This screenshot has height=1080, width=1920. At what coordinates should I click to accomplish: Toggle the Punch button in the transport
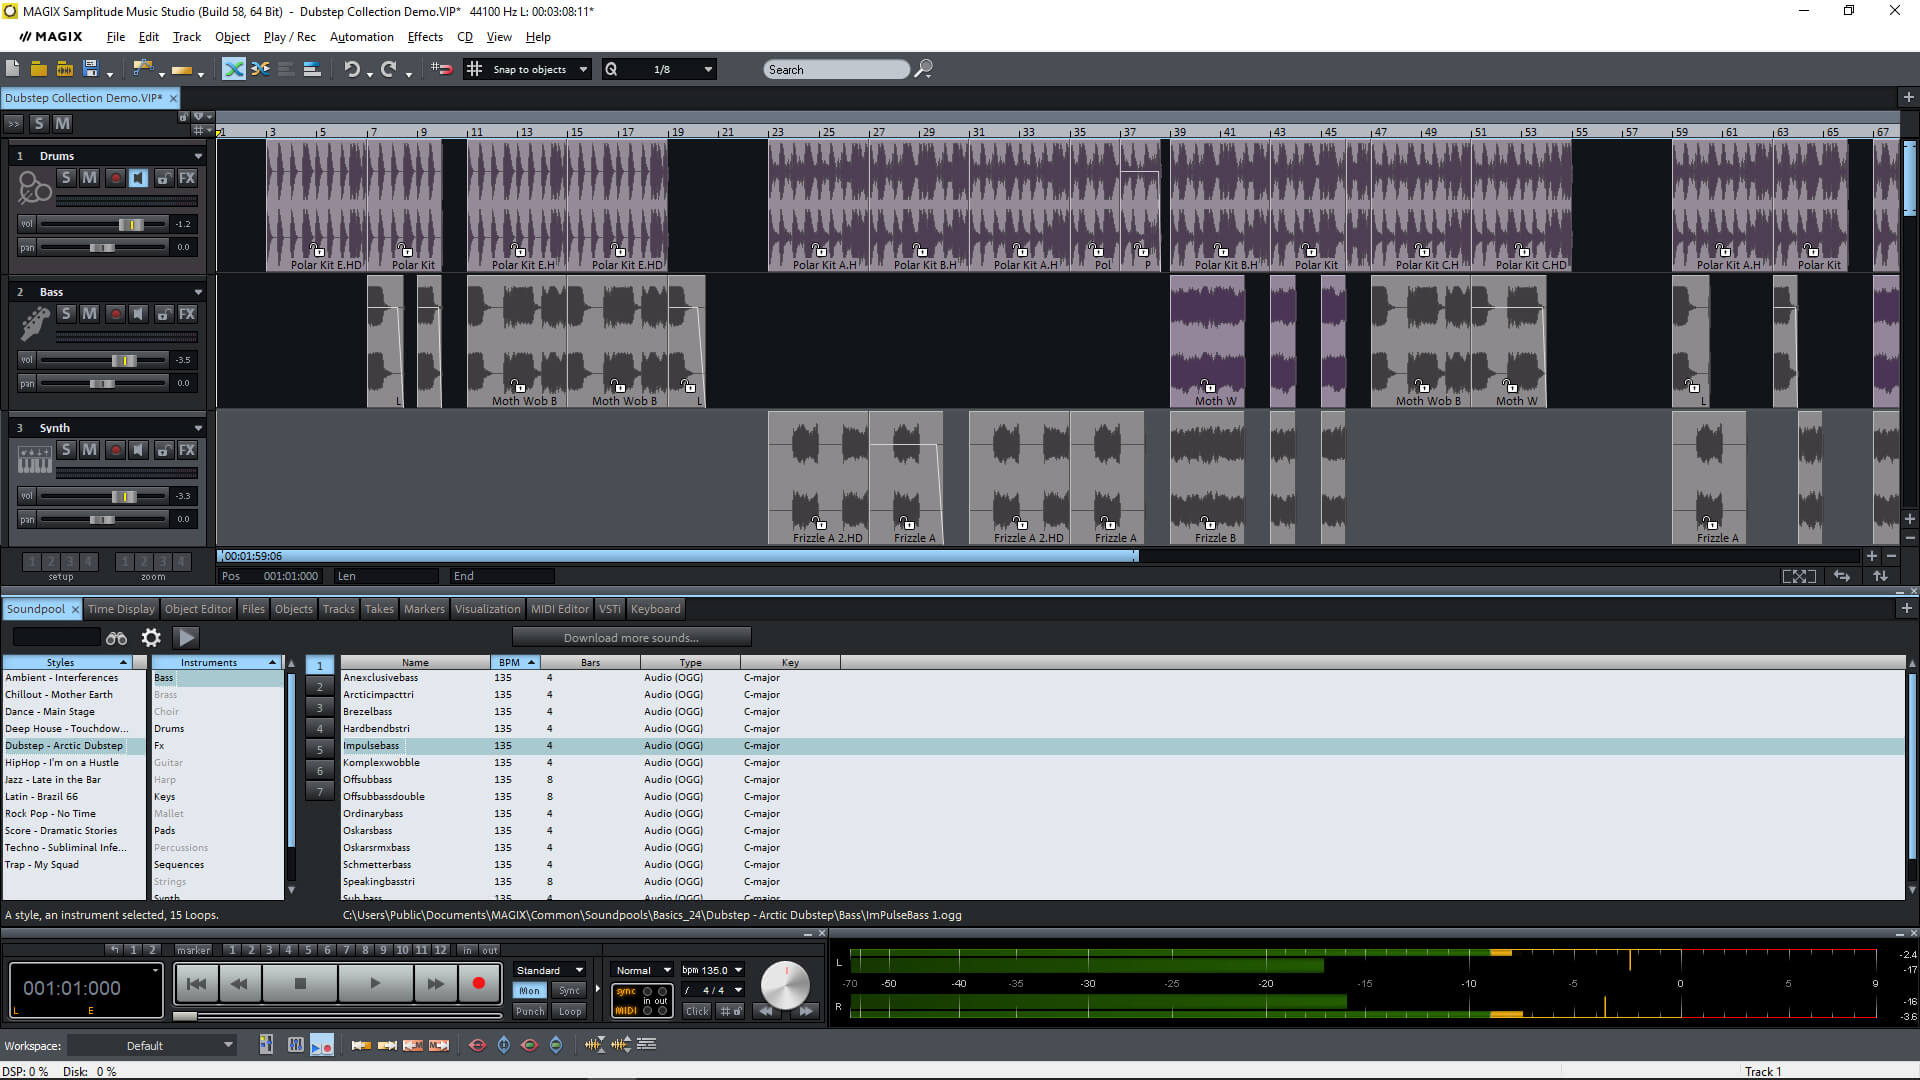529,1011
